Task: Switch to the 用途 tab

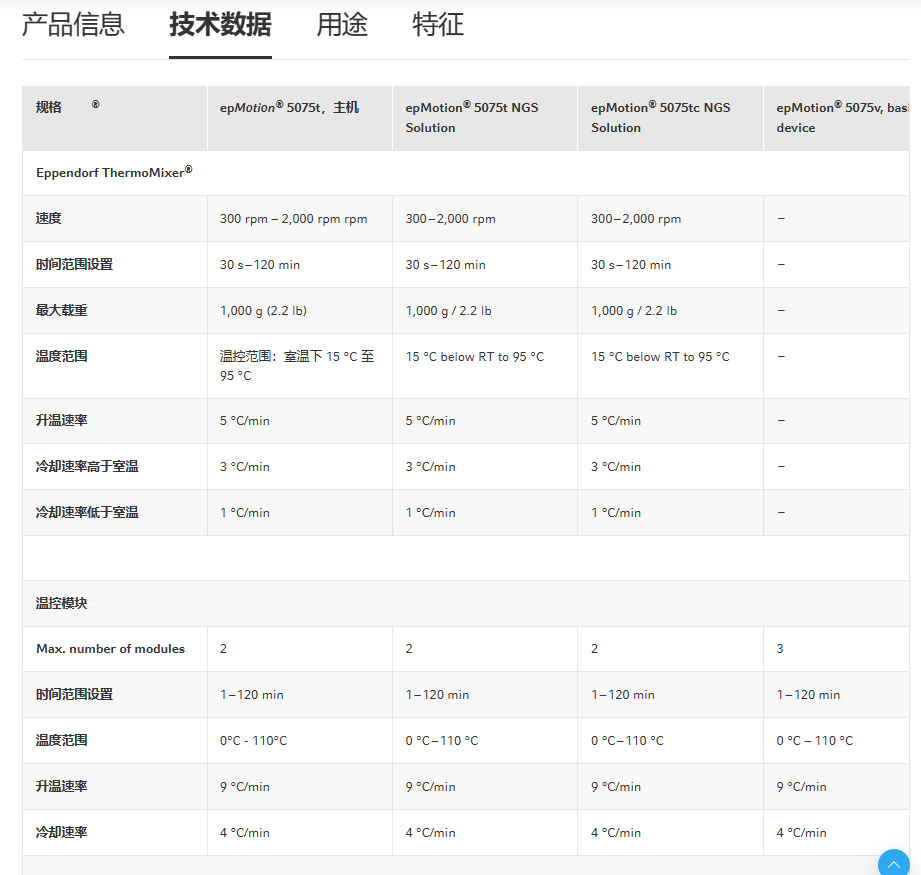Action: tap(342, 24)
